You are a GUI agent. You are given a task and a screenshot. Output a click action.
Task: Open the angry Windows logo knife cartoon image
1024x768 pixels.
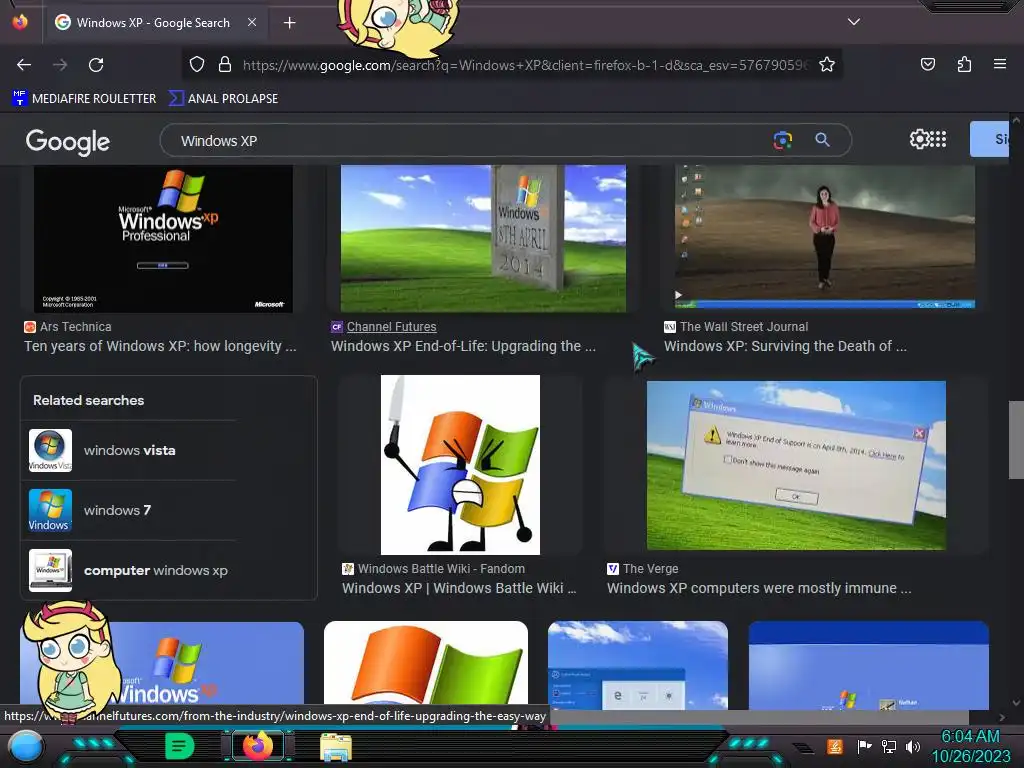pyautogui.click(x=460, y=464)
